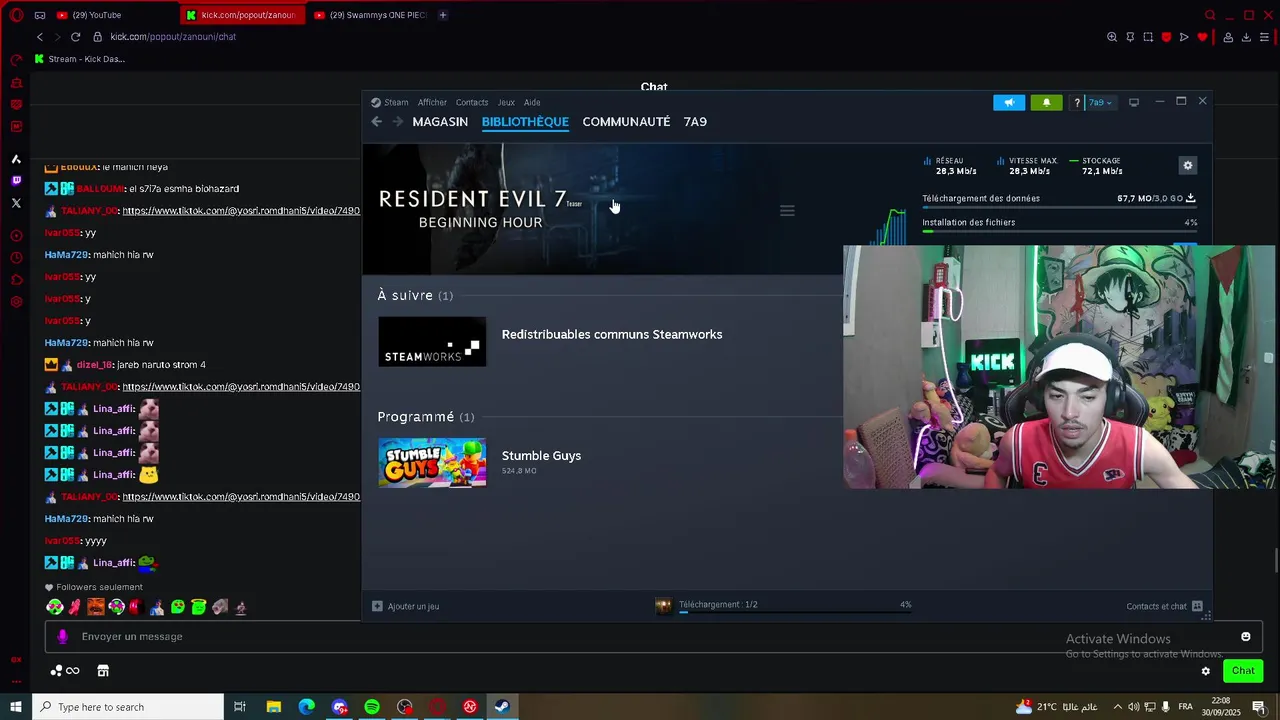Go forward in Steam navigation
This screenshot has height=720, width=1280.
[397, 122]
